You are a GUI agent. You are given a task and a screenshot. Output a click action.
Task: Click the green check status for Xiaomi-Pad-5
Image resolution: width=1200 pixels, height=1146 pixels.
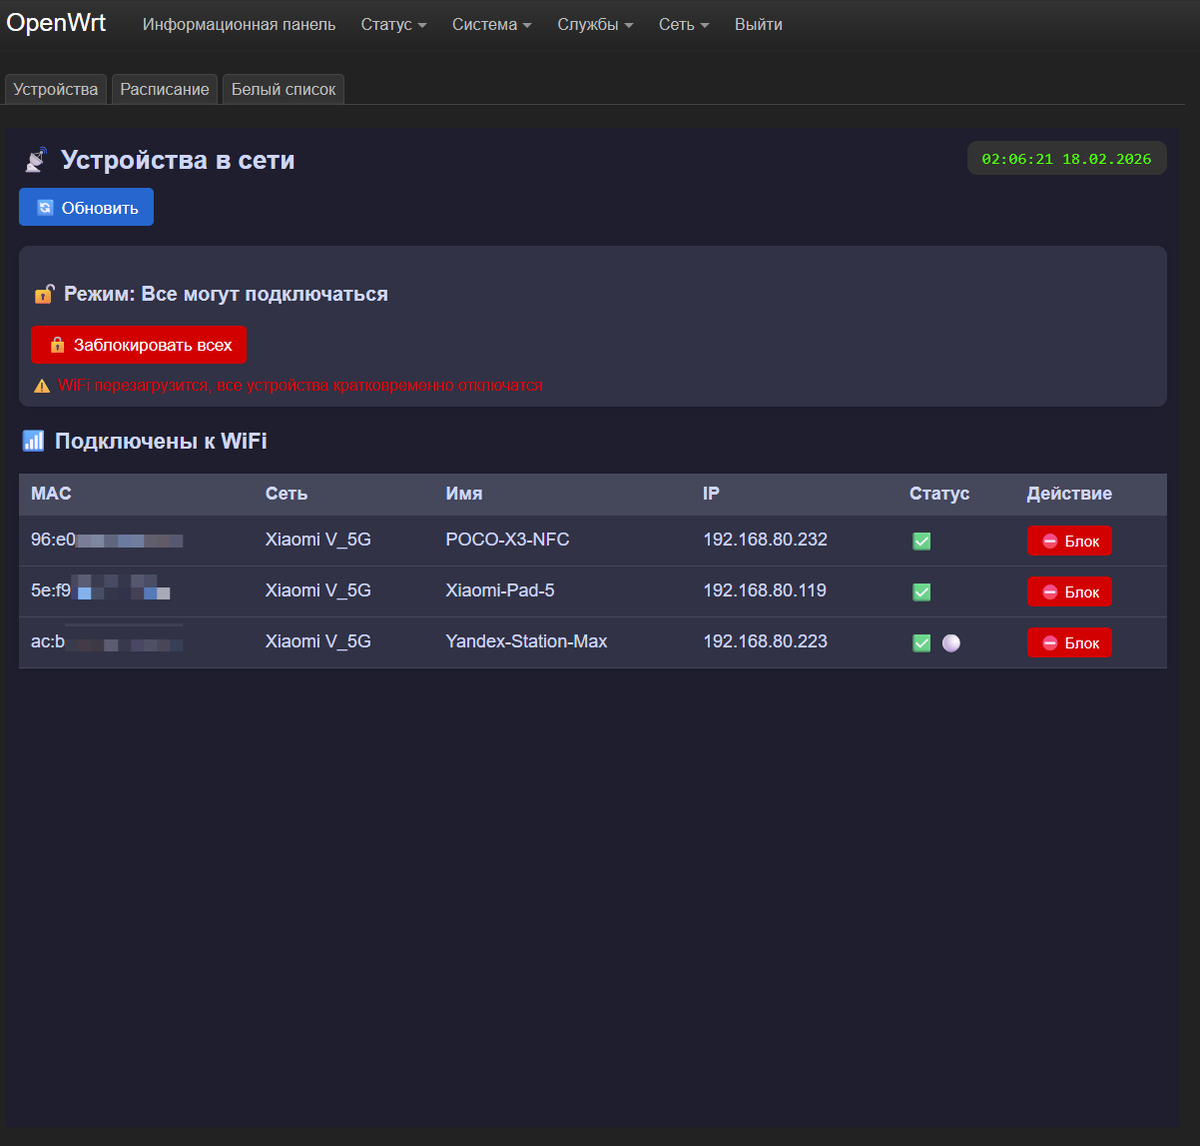[922, 592]
